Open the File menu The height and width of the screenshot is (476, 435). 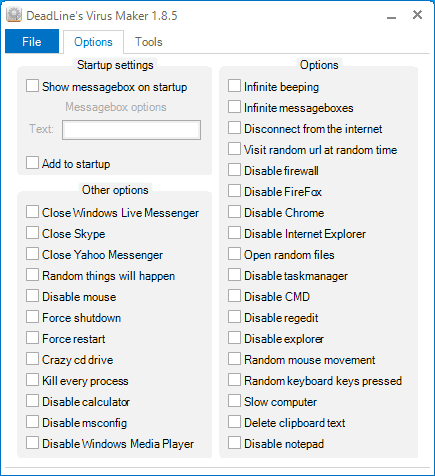[x=32, y=41]
